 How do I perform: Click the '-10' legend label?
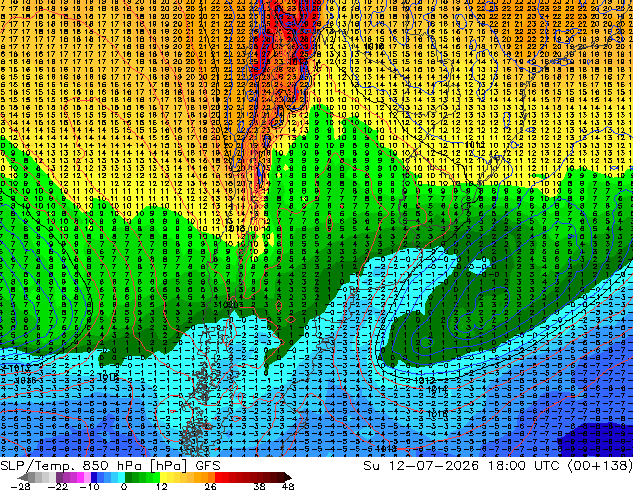[89, 486]
